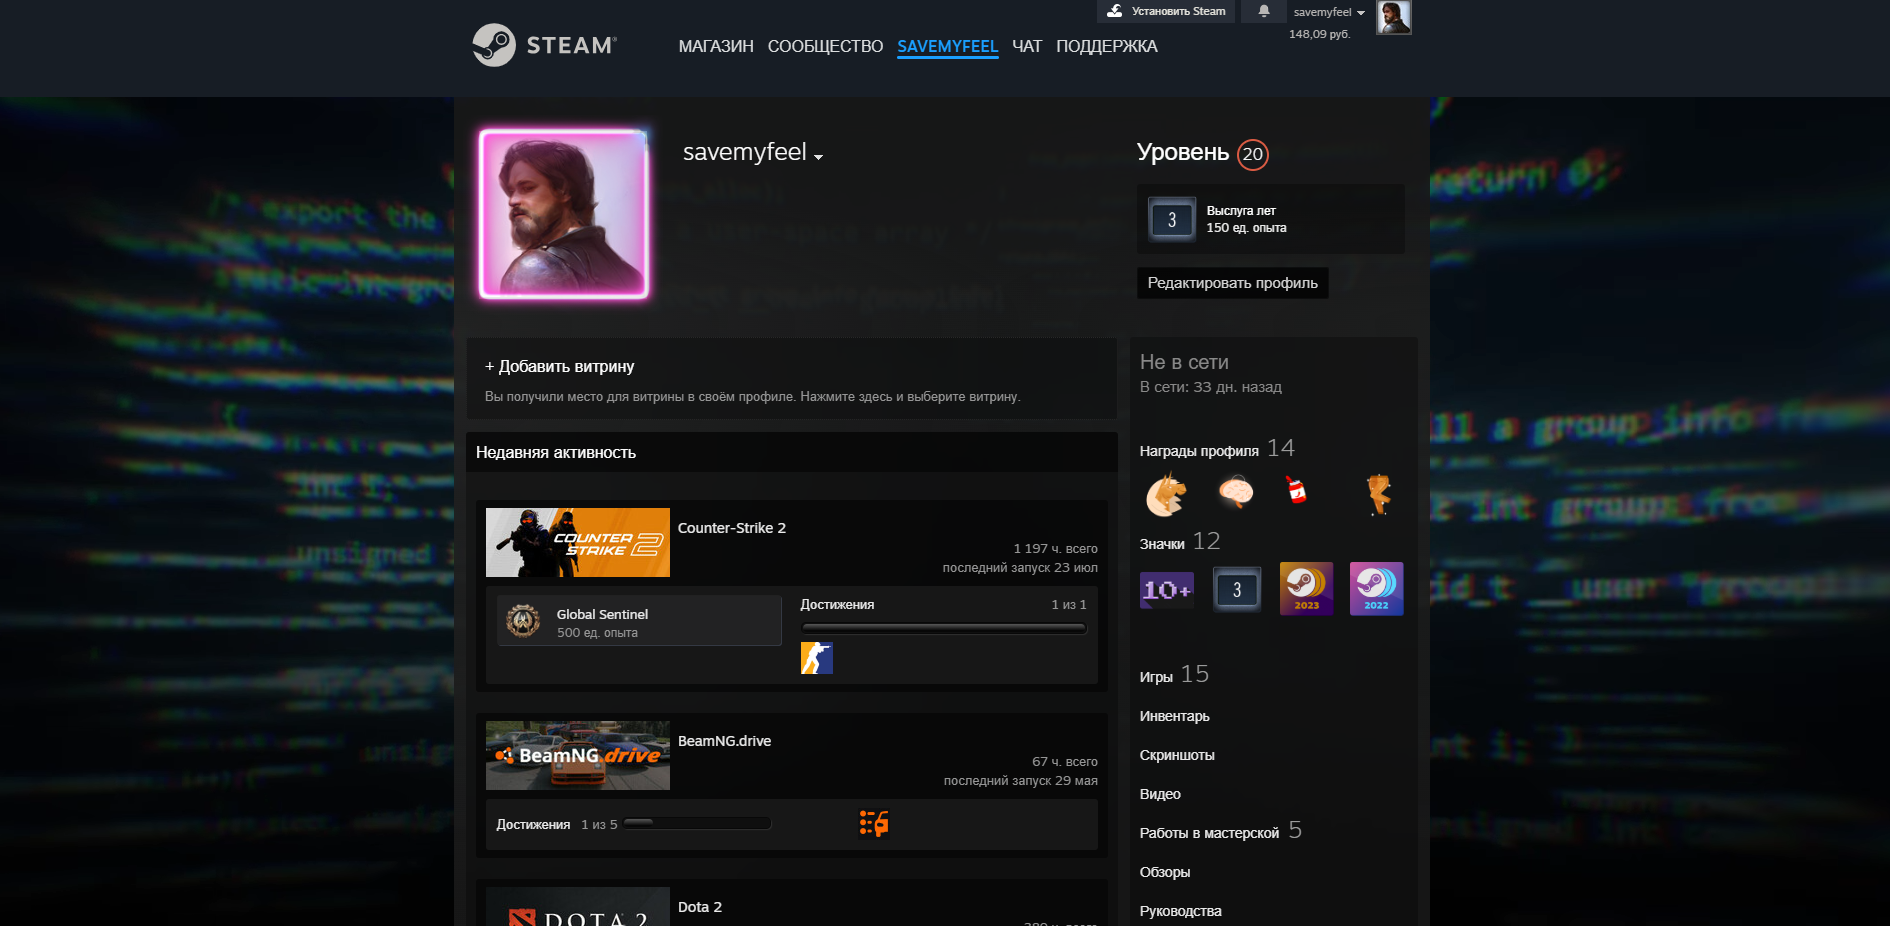This screenshot has height=926, width=1890.
Task: Open Руководства link
Action: [x=1180, y=911]
